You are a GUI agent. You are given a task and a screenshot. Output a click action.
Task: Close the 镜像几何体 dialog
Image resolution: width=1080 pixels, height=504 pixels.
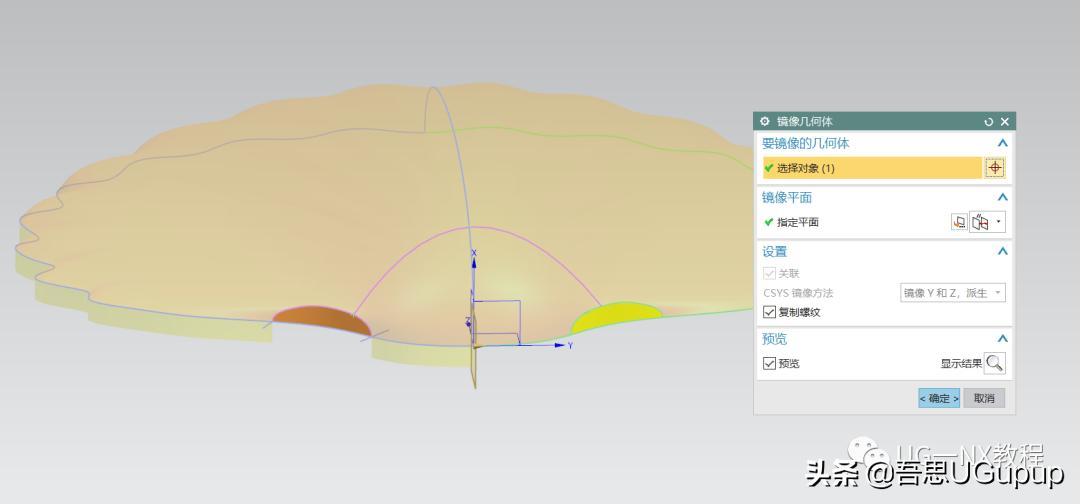tap(1004, 122)
